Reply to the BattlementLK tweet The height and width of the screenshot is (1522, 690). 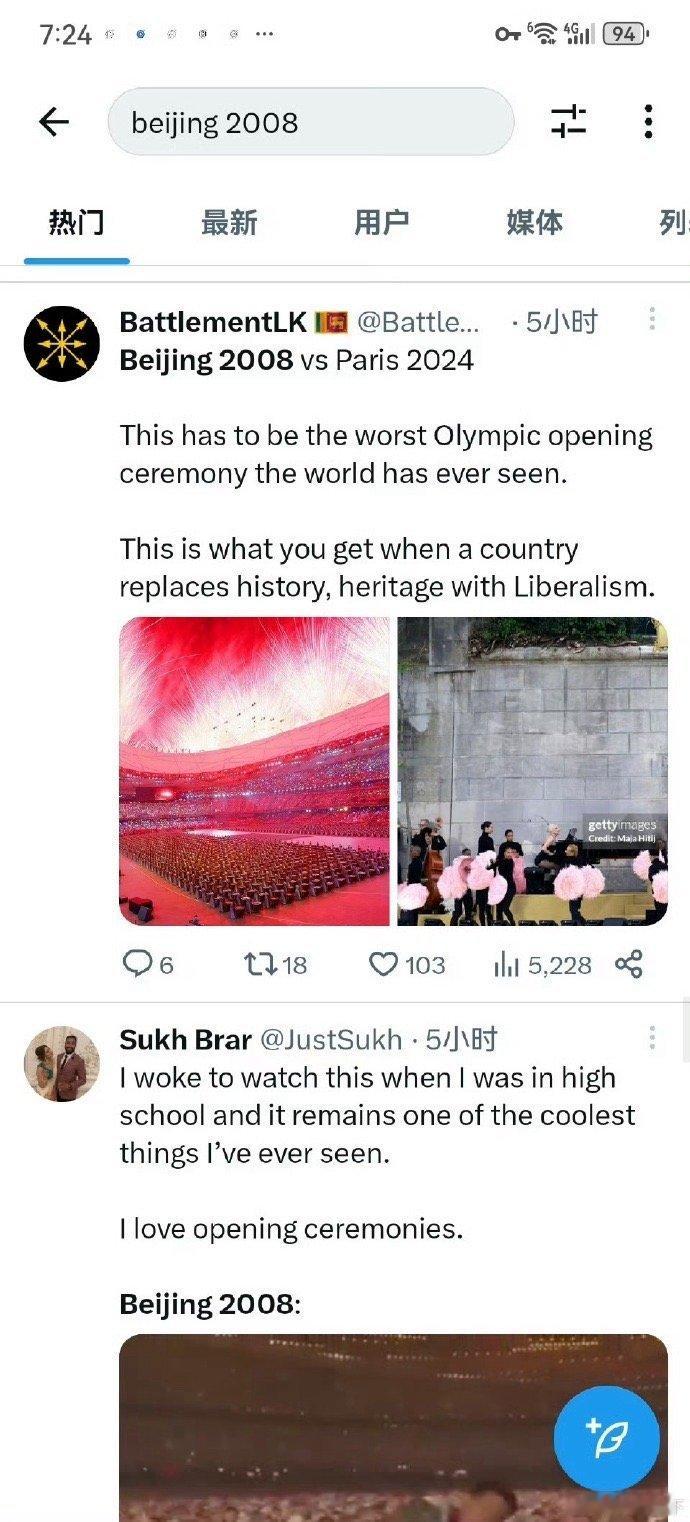[x=148, y=964]
